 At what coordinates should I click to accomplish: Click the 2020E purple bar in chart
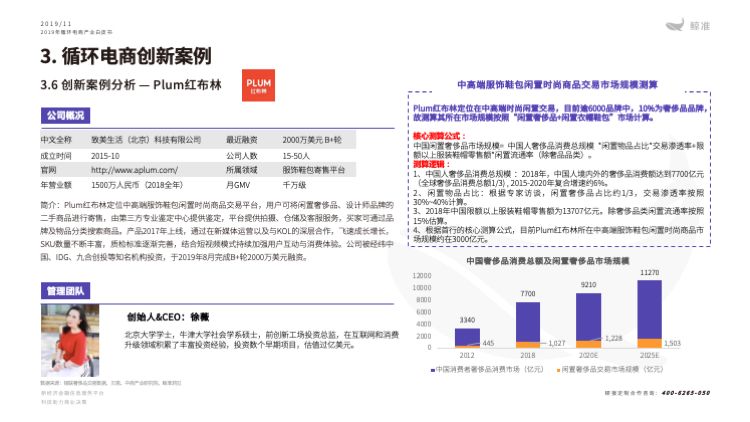[588, 317]
